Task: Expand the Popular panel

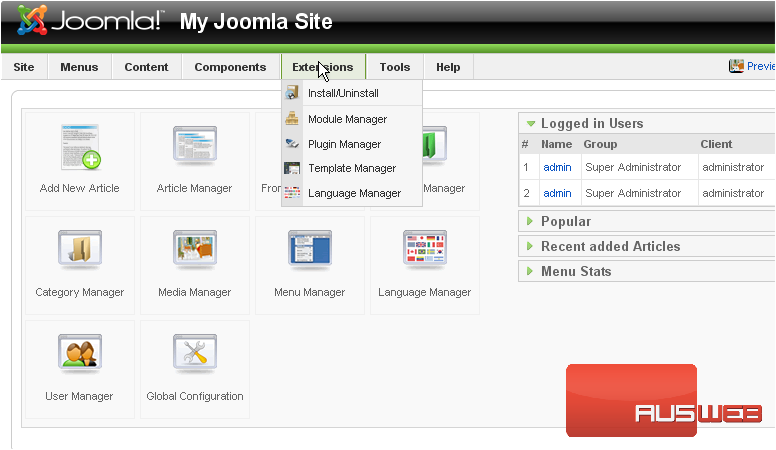Action: pos(565,221)
